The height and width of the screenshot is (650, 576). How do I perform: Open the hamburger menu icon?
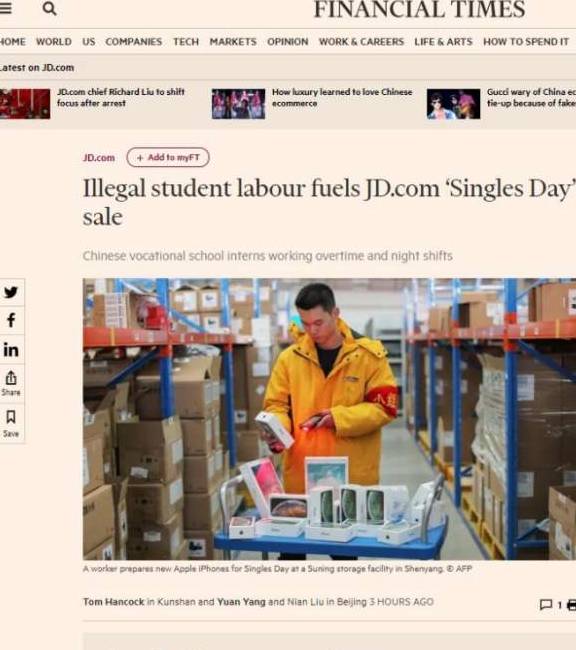(5, 8)
